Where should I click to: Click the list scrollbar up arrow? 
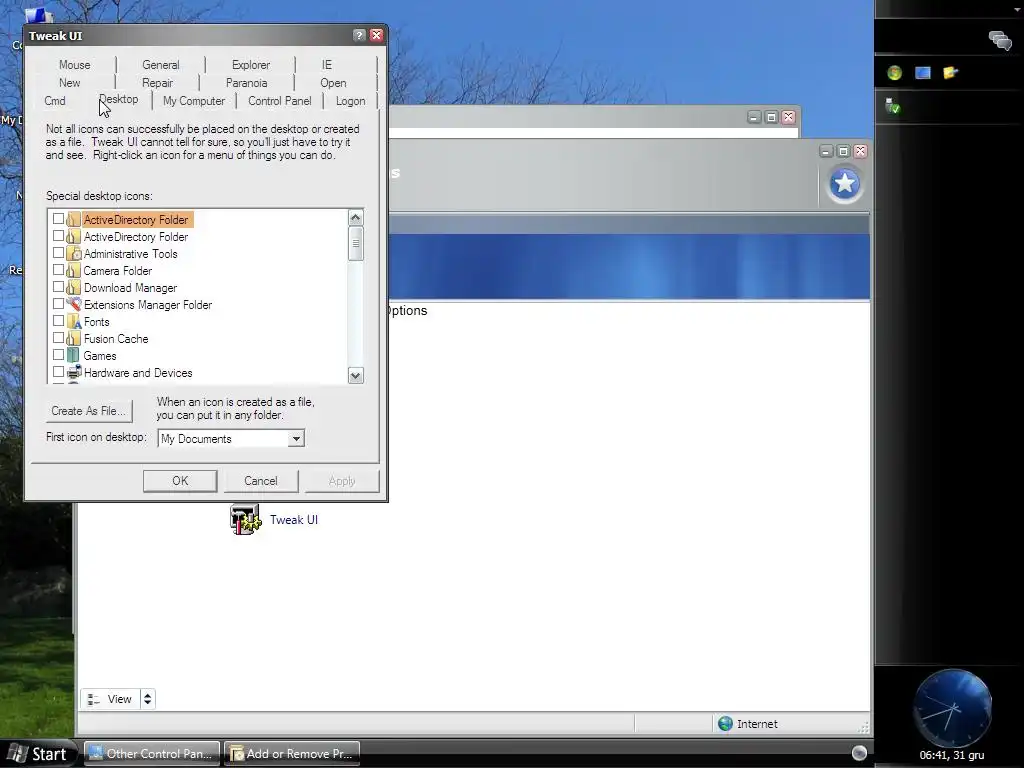click(355, 217)
